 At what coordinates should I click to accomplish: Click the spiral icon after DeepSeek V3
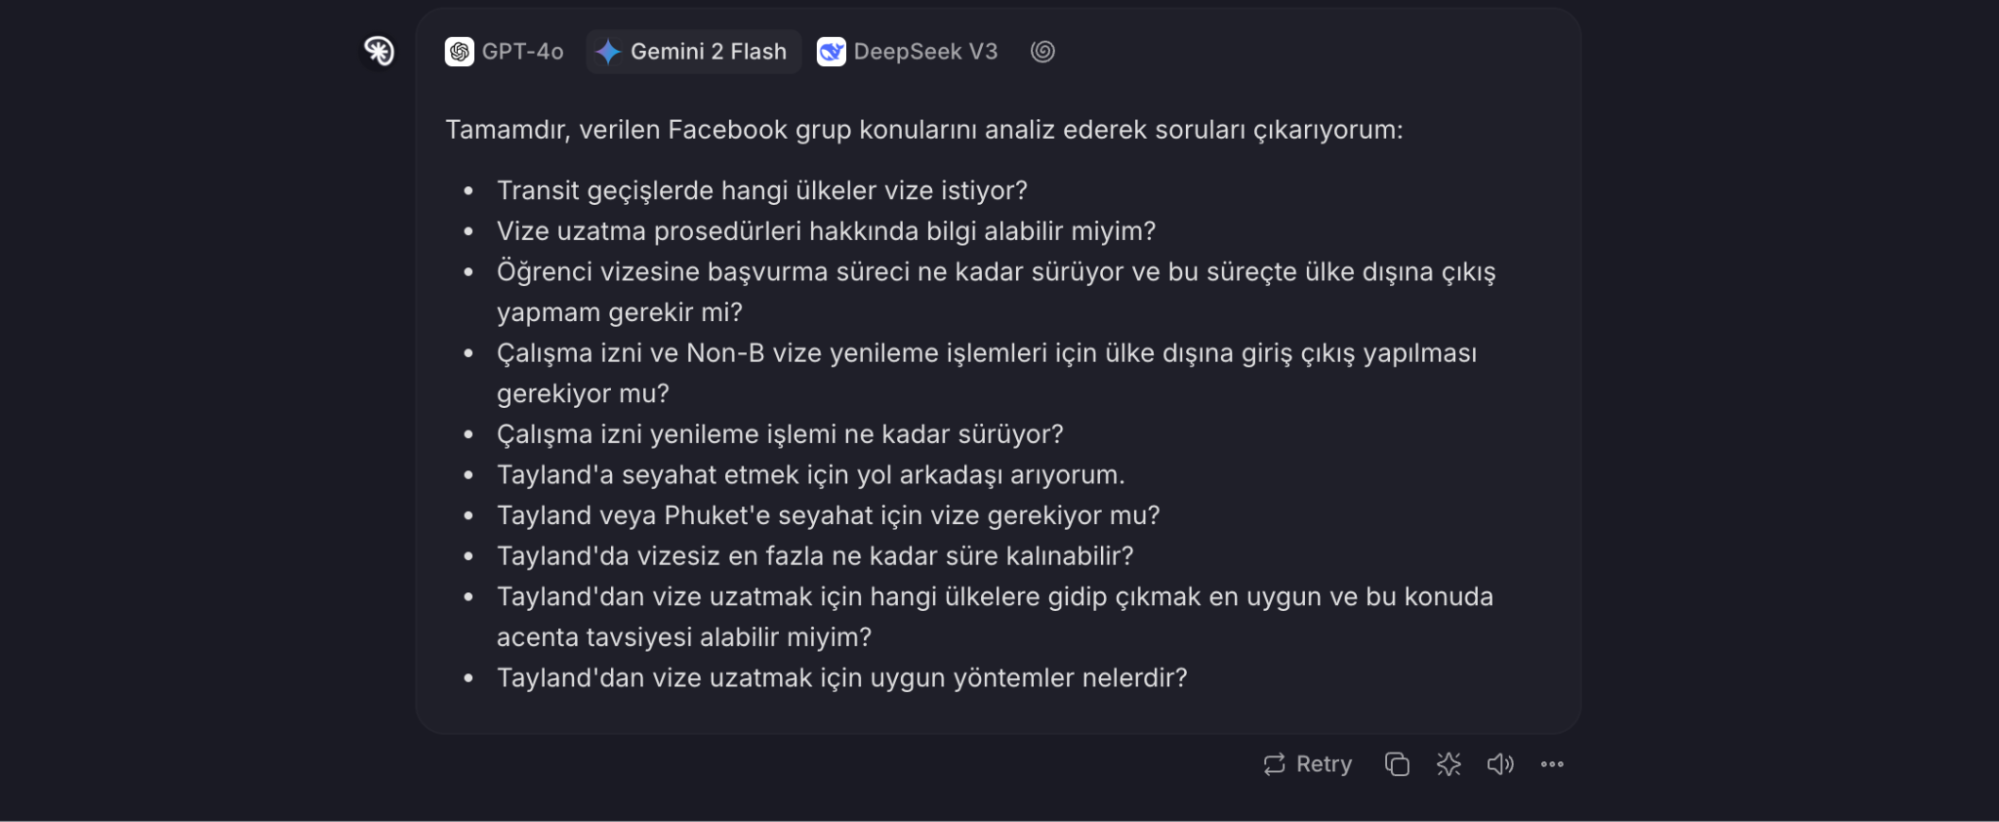click(1042, 51)
